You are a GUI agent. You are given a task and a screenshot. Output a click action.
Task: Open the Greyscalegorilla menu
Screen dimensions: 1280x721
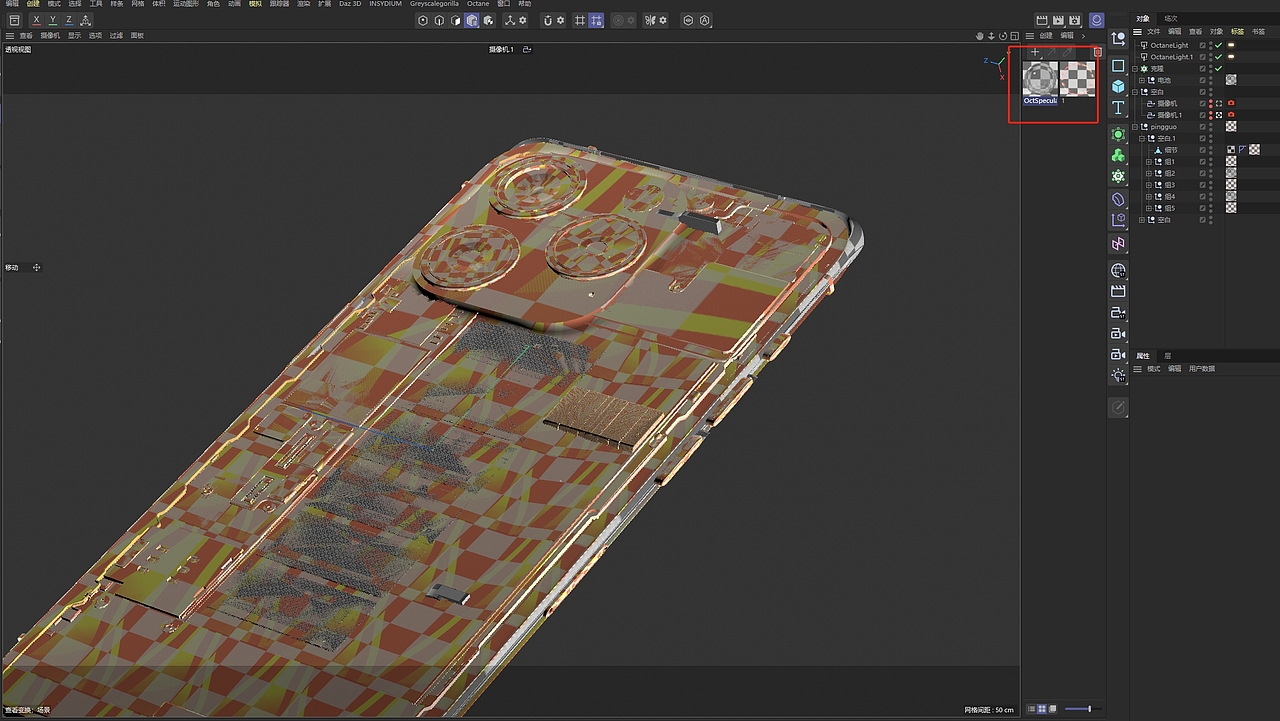[x=434, y=4]
